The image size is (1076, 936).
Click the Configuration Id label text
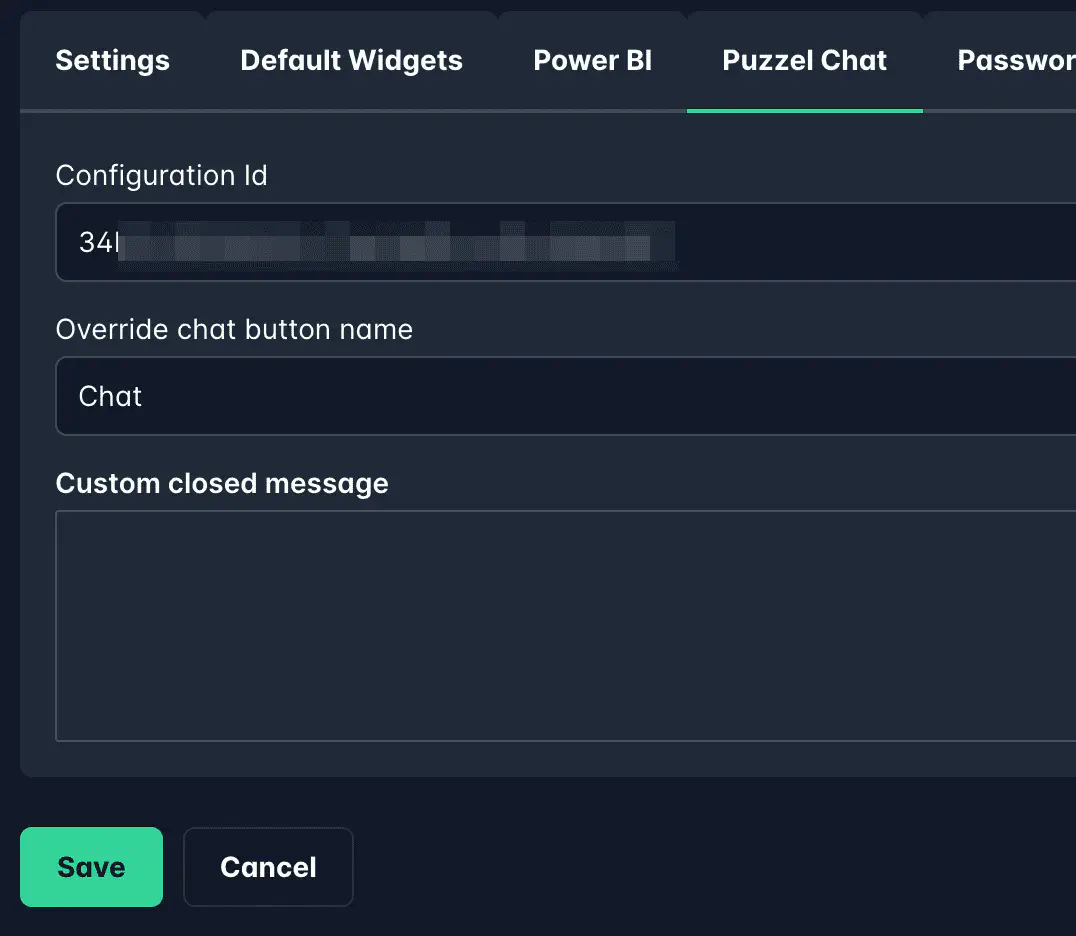coord(161,175)
